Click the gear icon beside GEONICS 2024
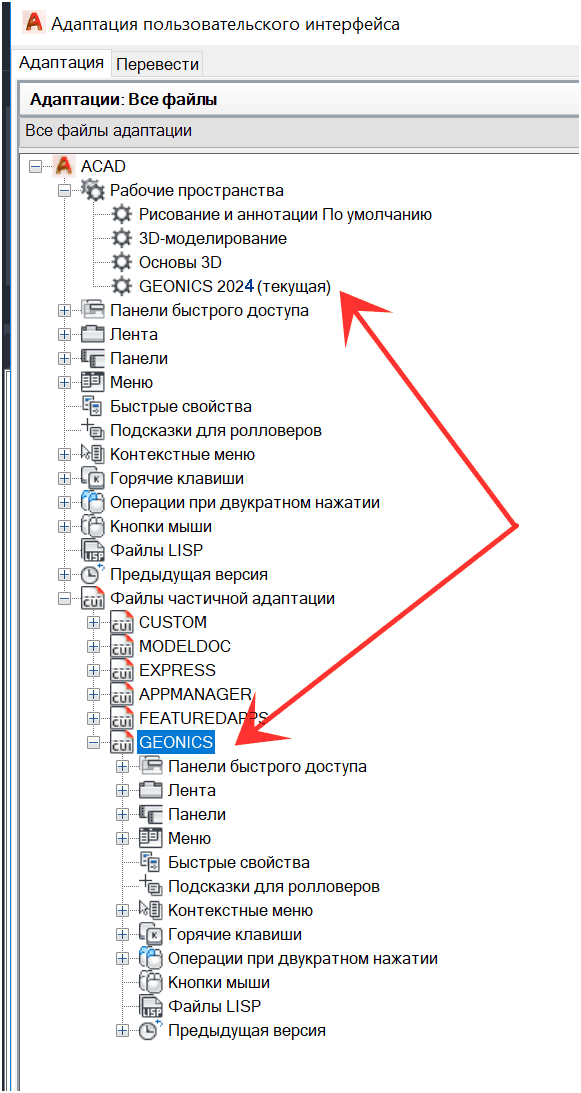Viewport: 581px width, 1093px height. [x=121, y=285]
